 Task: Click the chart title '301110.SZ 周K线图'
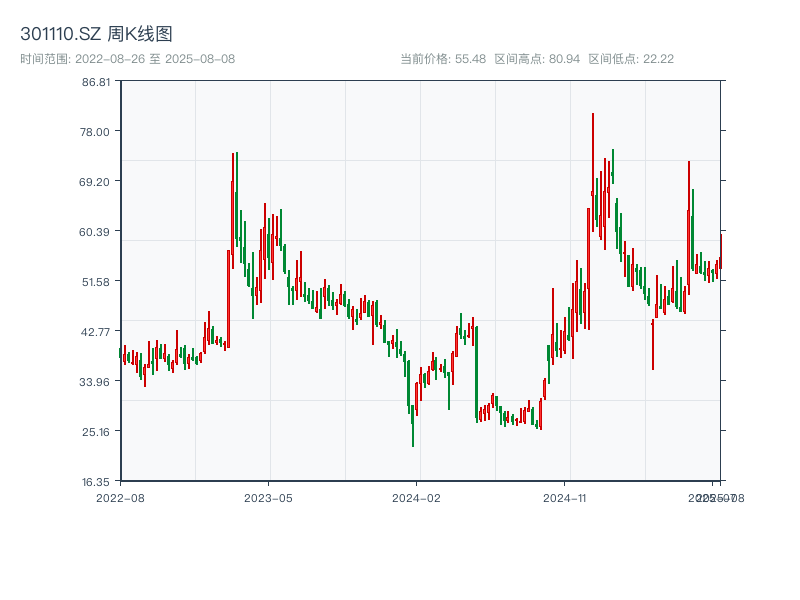click(96, 34)
